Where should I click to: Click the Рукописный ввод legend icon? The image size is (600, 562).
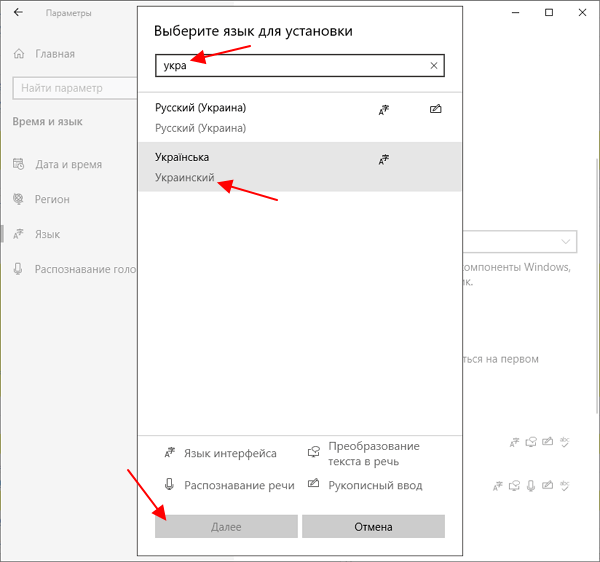(313, 483)
